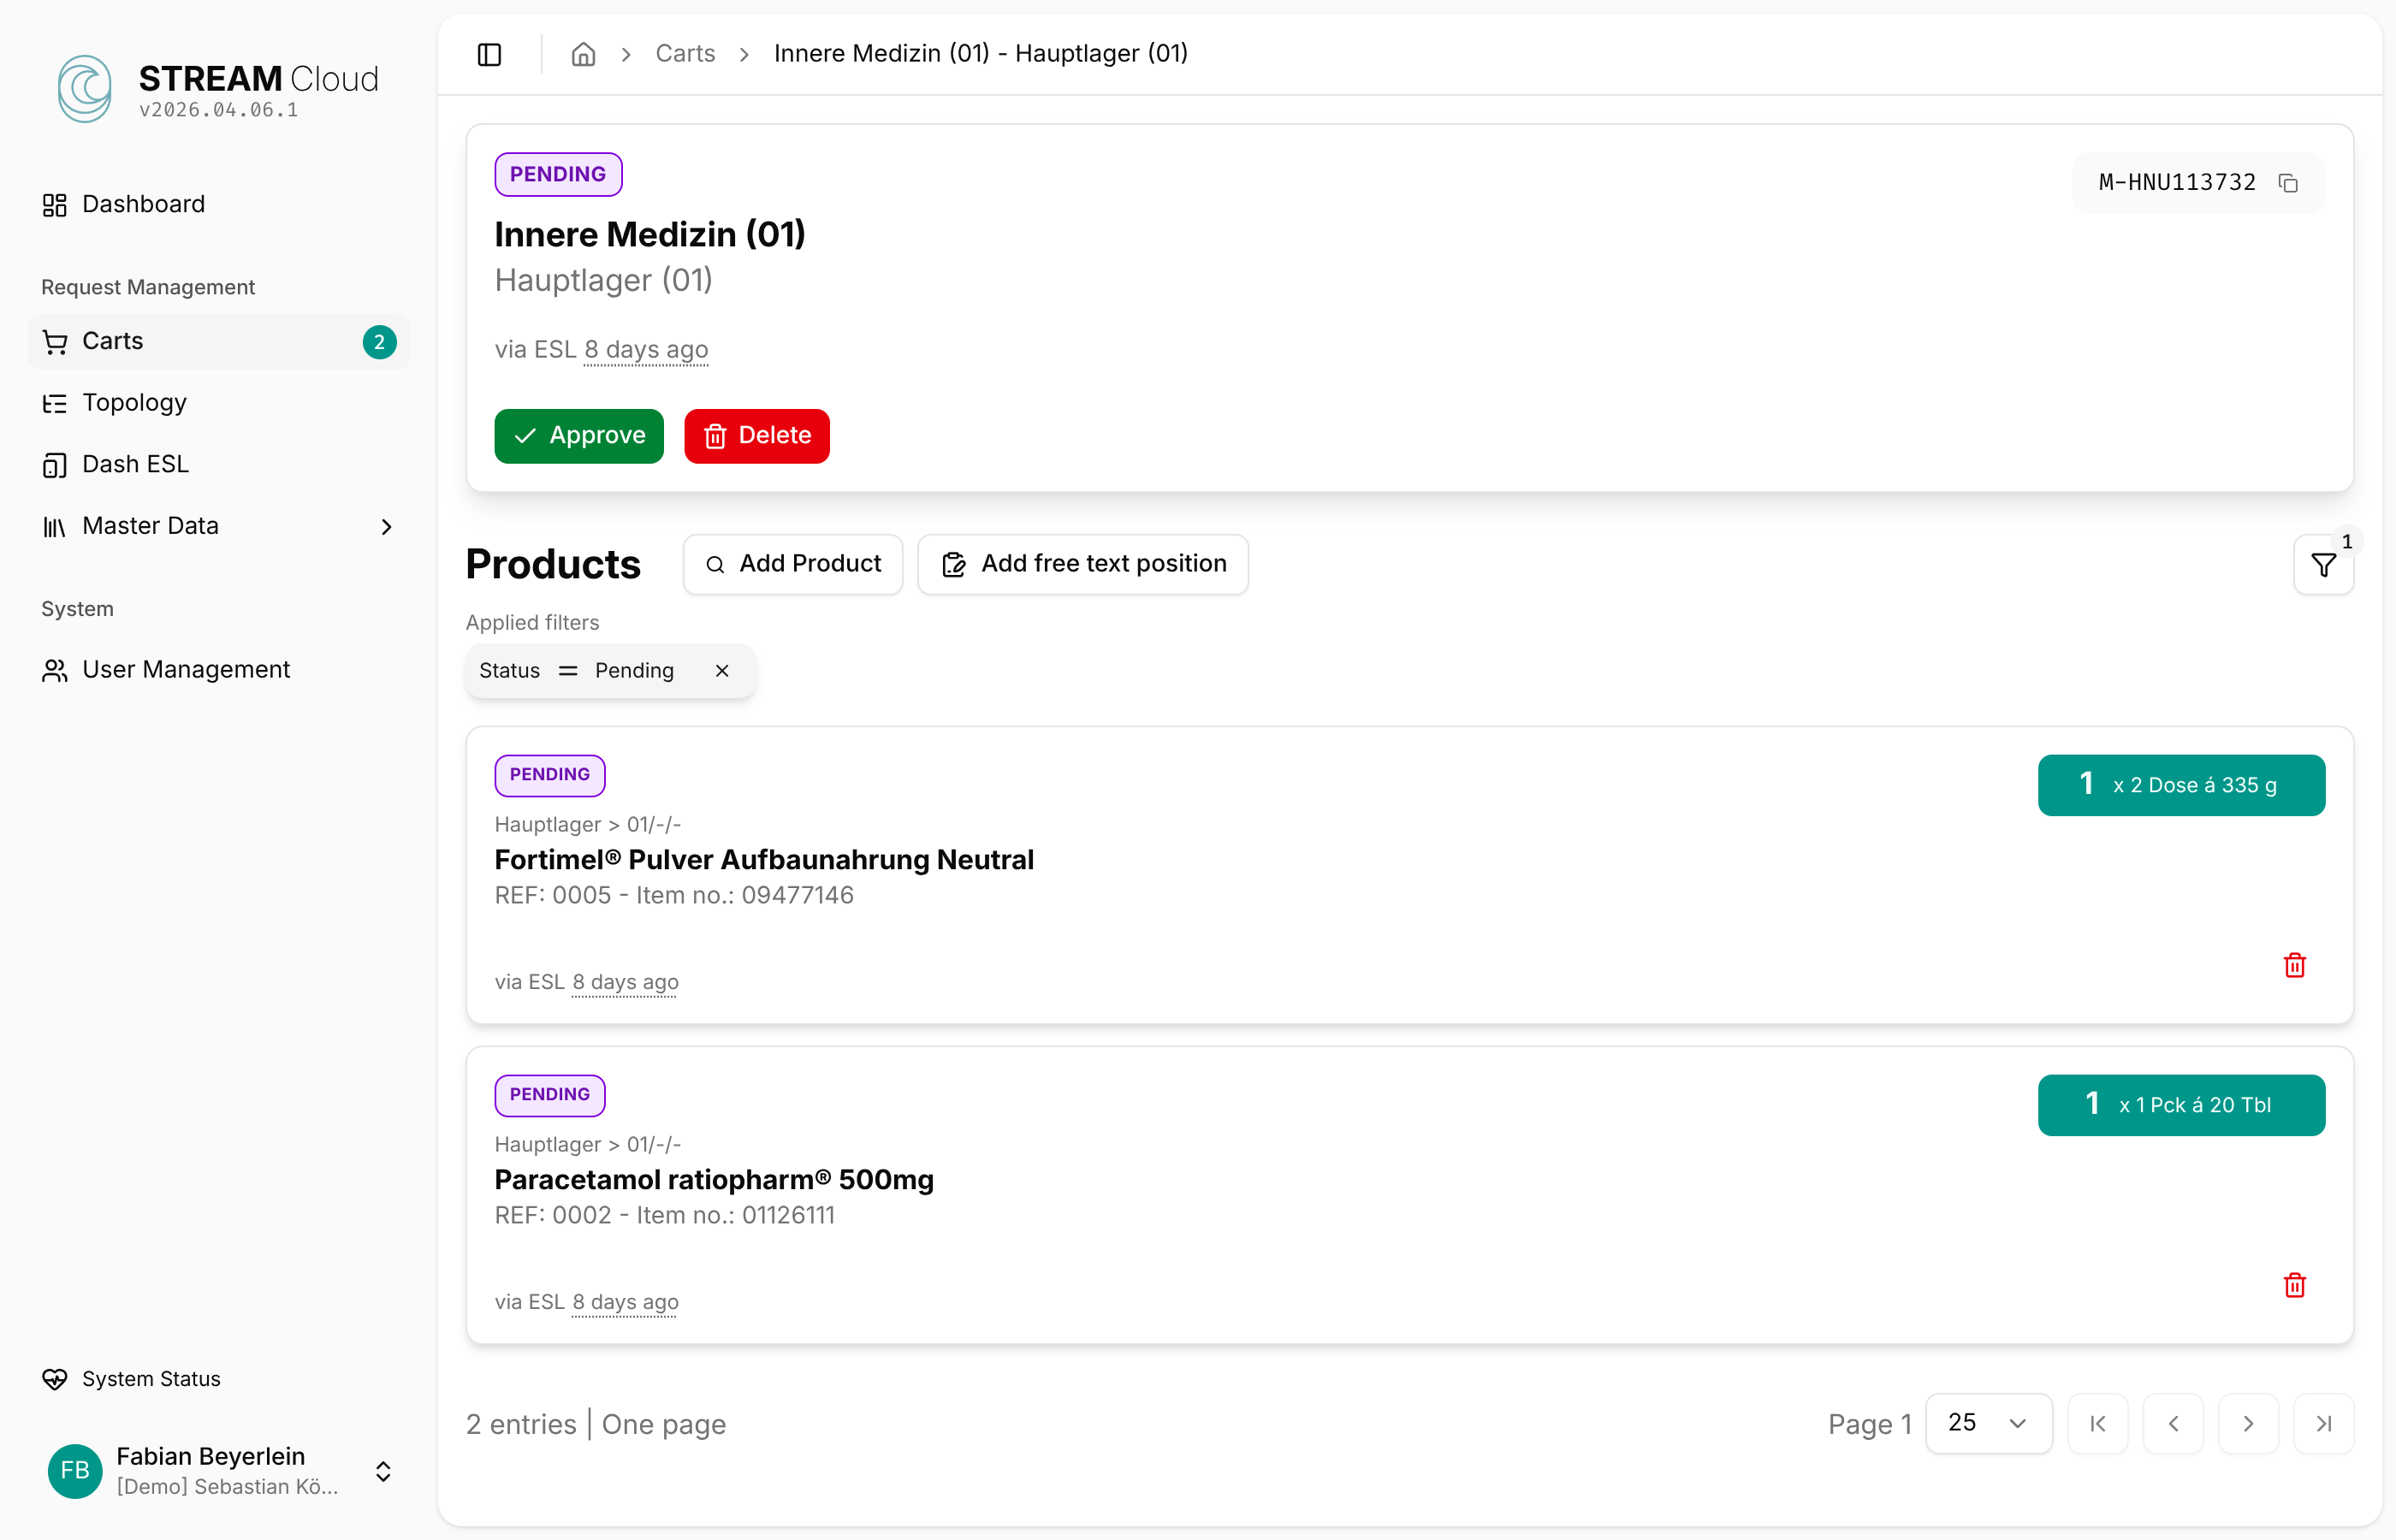Image resolution: width=2396 pixels, height=1540 pixels.
Task: Approve the Innere Medizin cart
Action: coord(578,435)
